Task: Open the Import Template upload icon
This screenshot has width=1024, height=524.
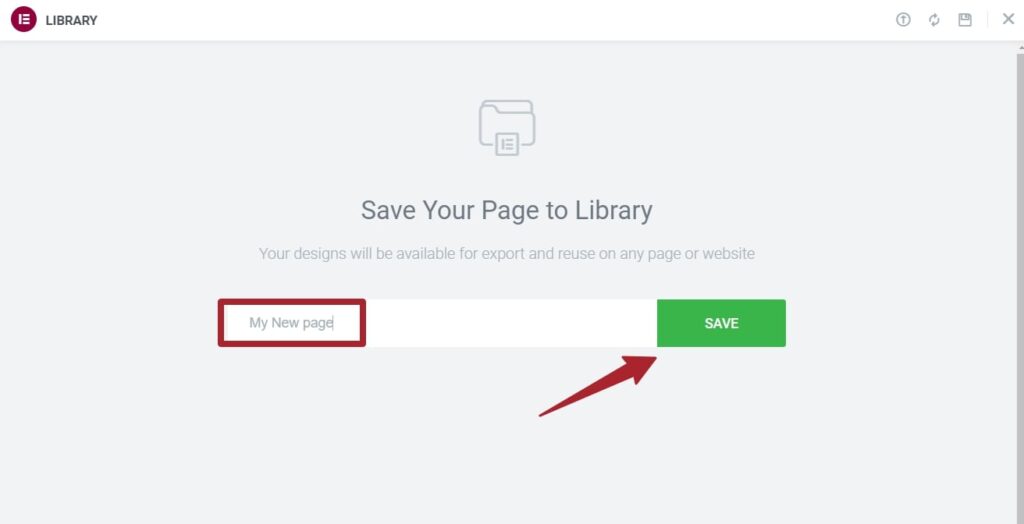Action: 903,20
